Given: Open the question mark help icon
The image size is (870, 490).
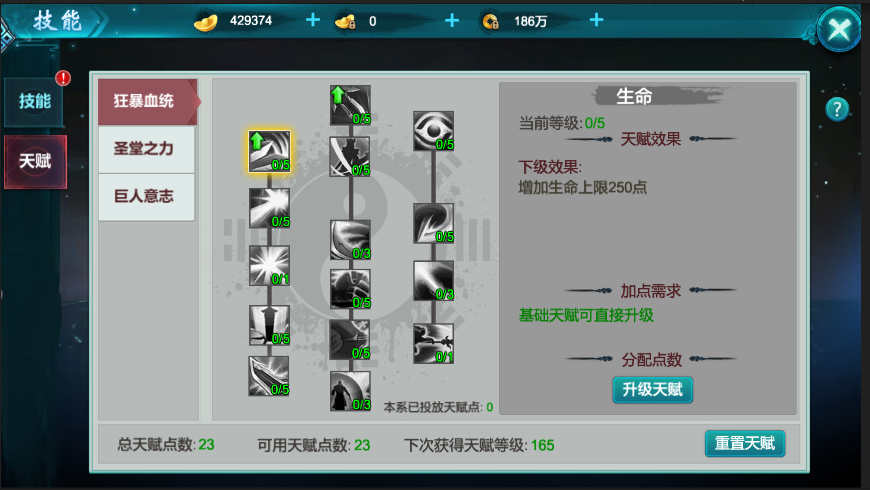Looking at the screenshot, I should pos(837,109).
